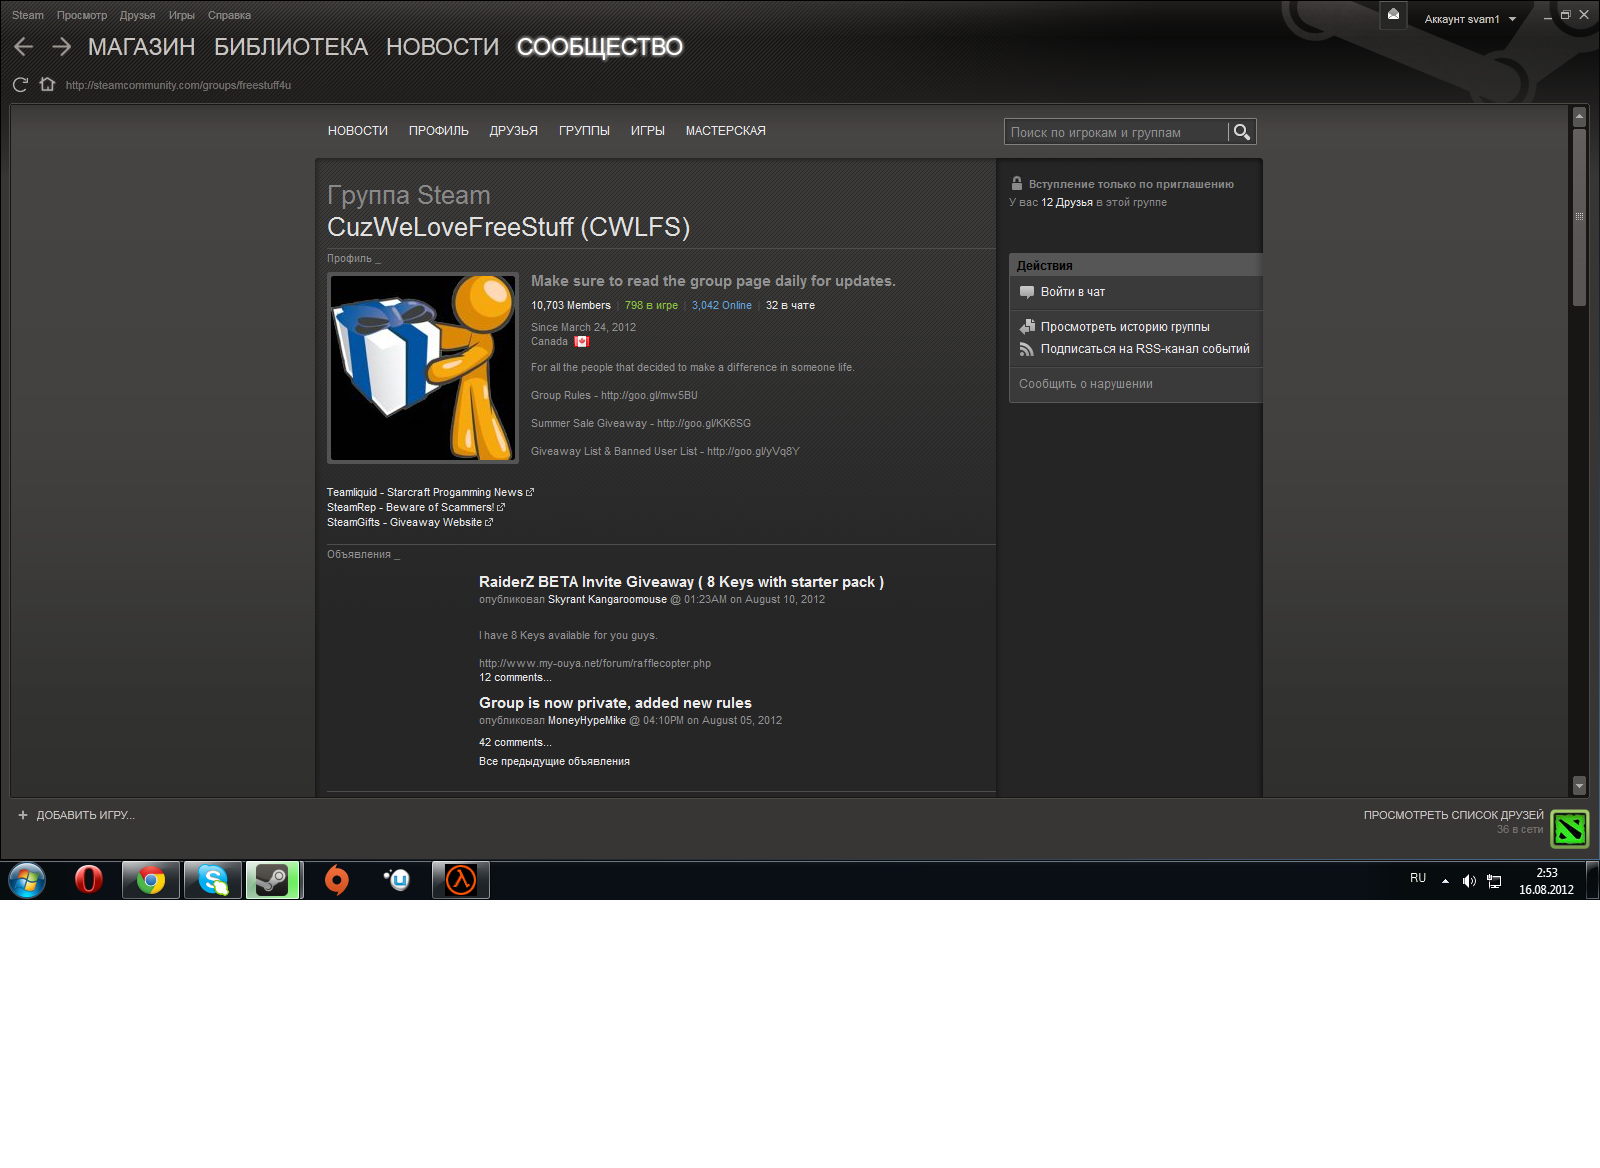Focus the player and group search field
Viewport: 1600px width, 1168px height.
pyautogui.click(x=1116, y=132)
